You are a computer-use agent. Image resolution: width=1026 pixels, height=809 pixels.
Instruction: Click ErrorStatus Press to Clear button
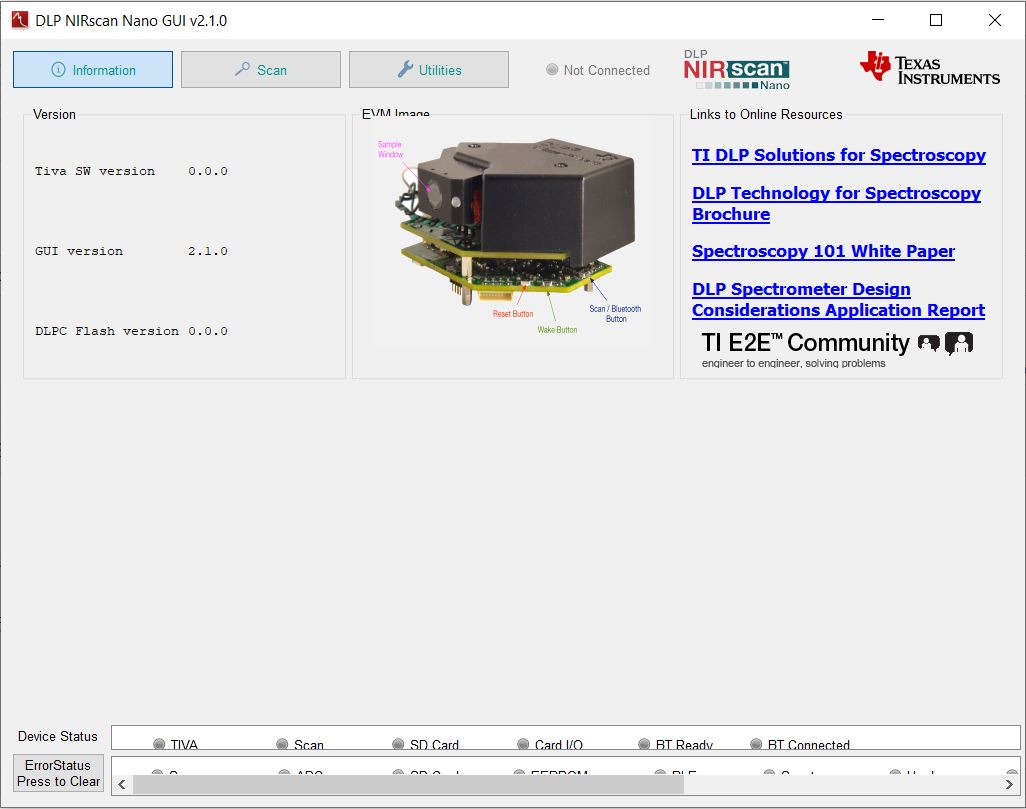tap(58, 773)
